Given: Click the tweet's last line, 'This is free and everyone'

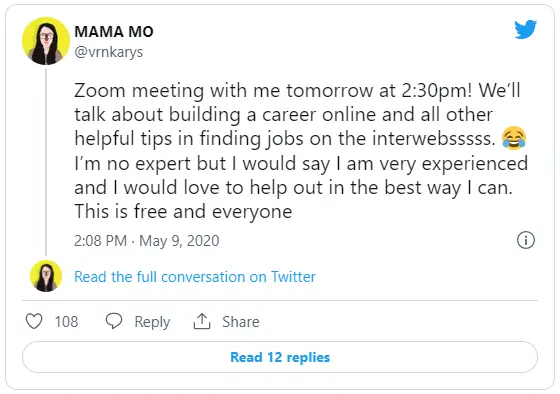Looking at the screenshot, I should [183, 211].
